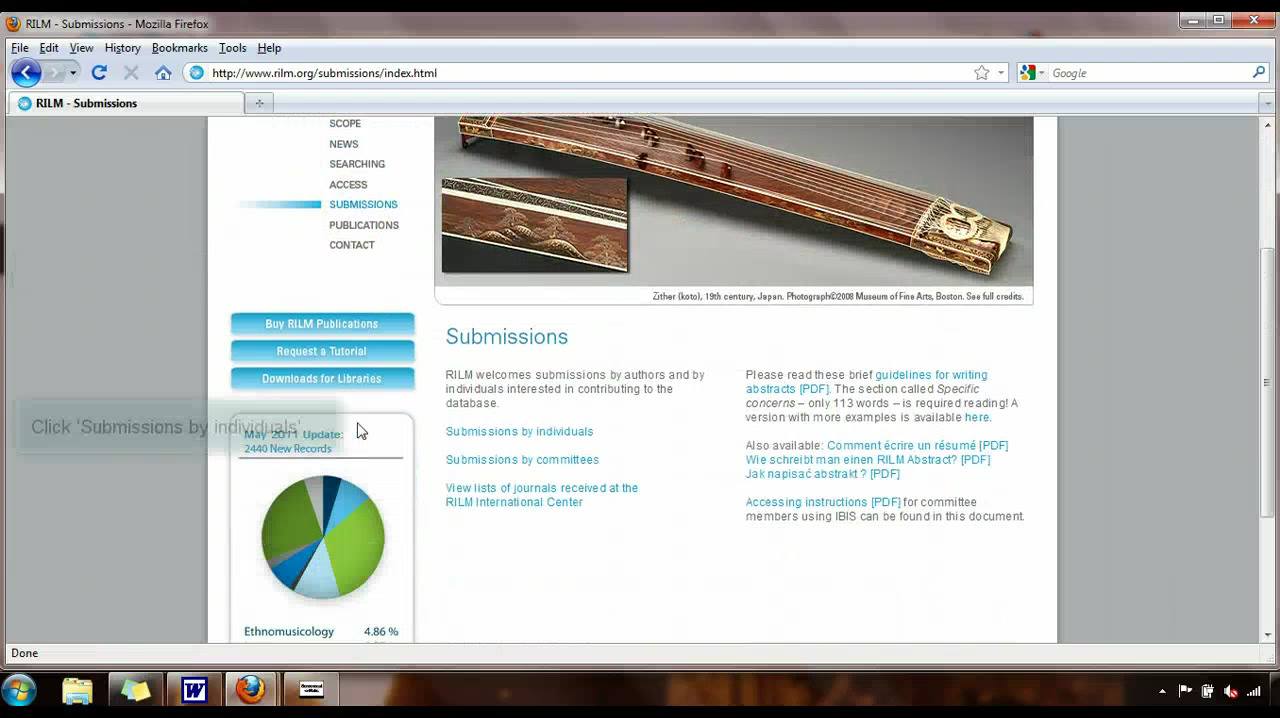The height and width of the screenshot is (718, 1280).
Task: Open the Windows Start button
Action: point(19,690)
